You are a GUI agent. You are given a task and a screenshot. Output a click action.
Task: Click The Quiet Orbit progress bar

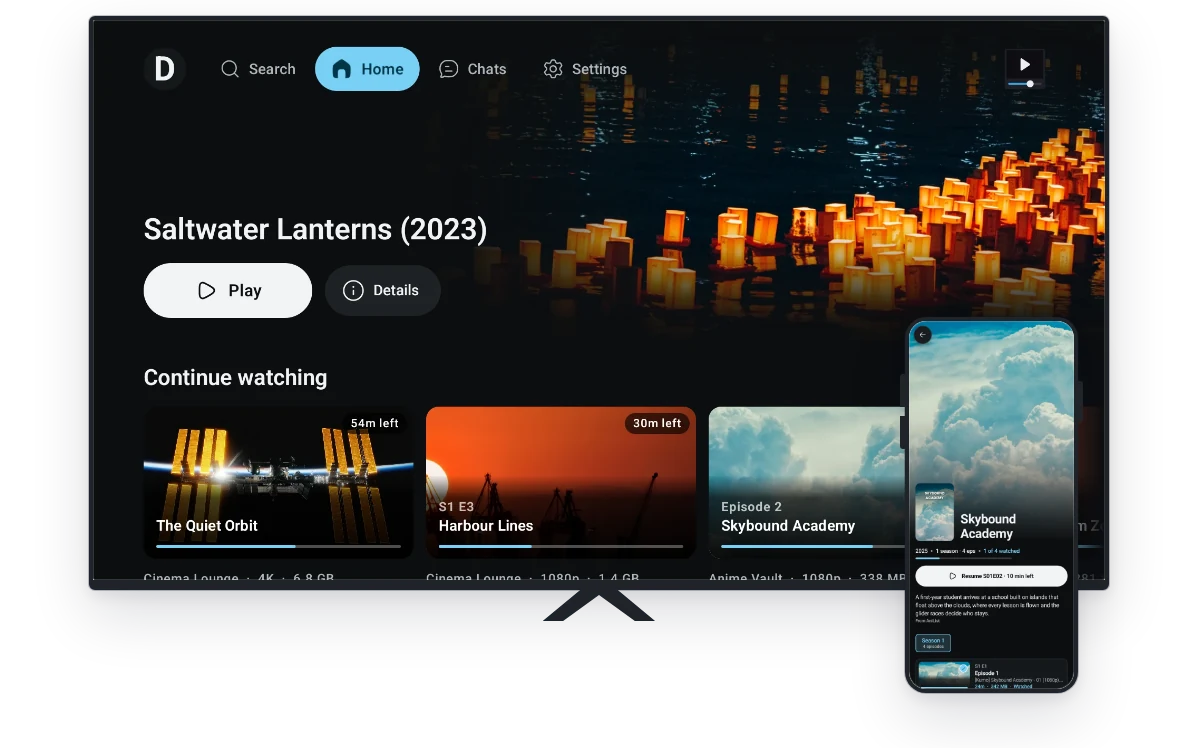[278, 546]
